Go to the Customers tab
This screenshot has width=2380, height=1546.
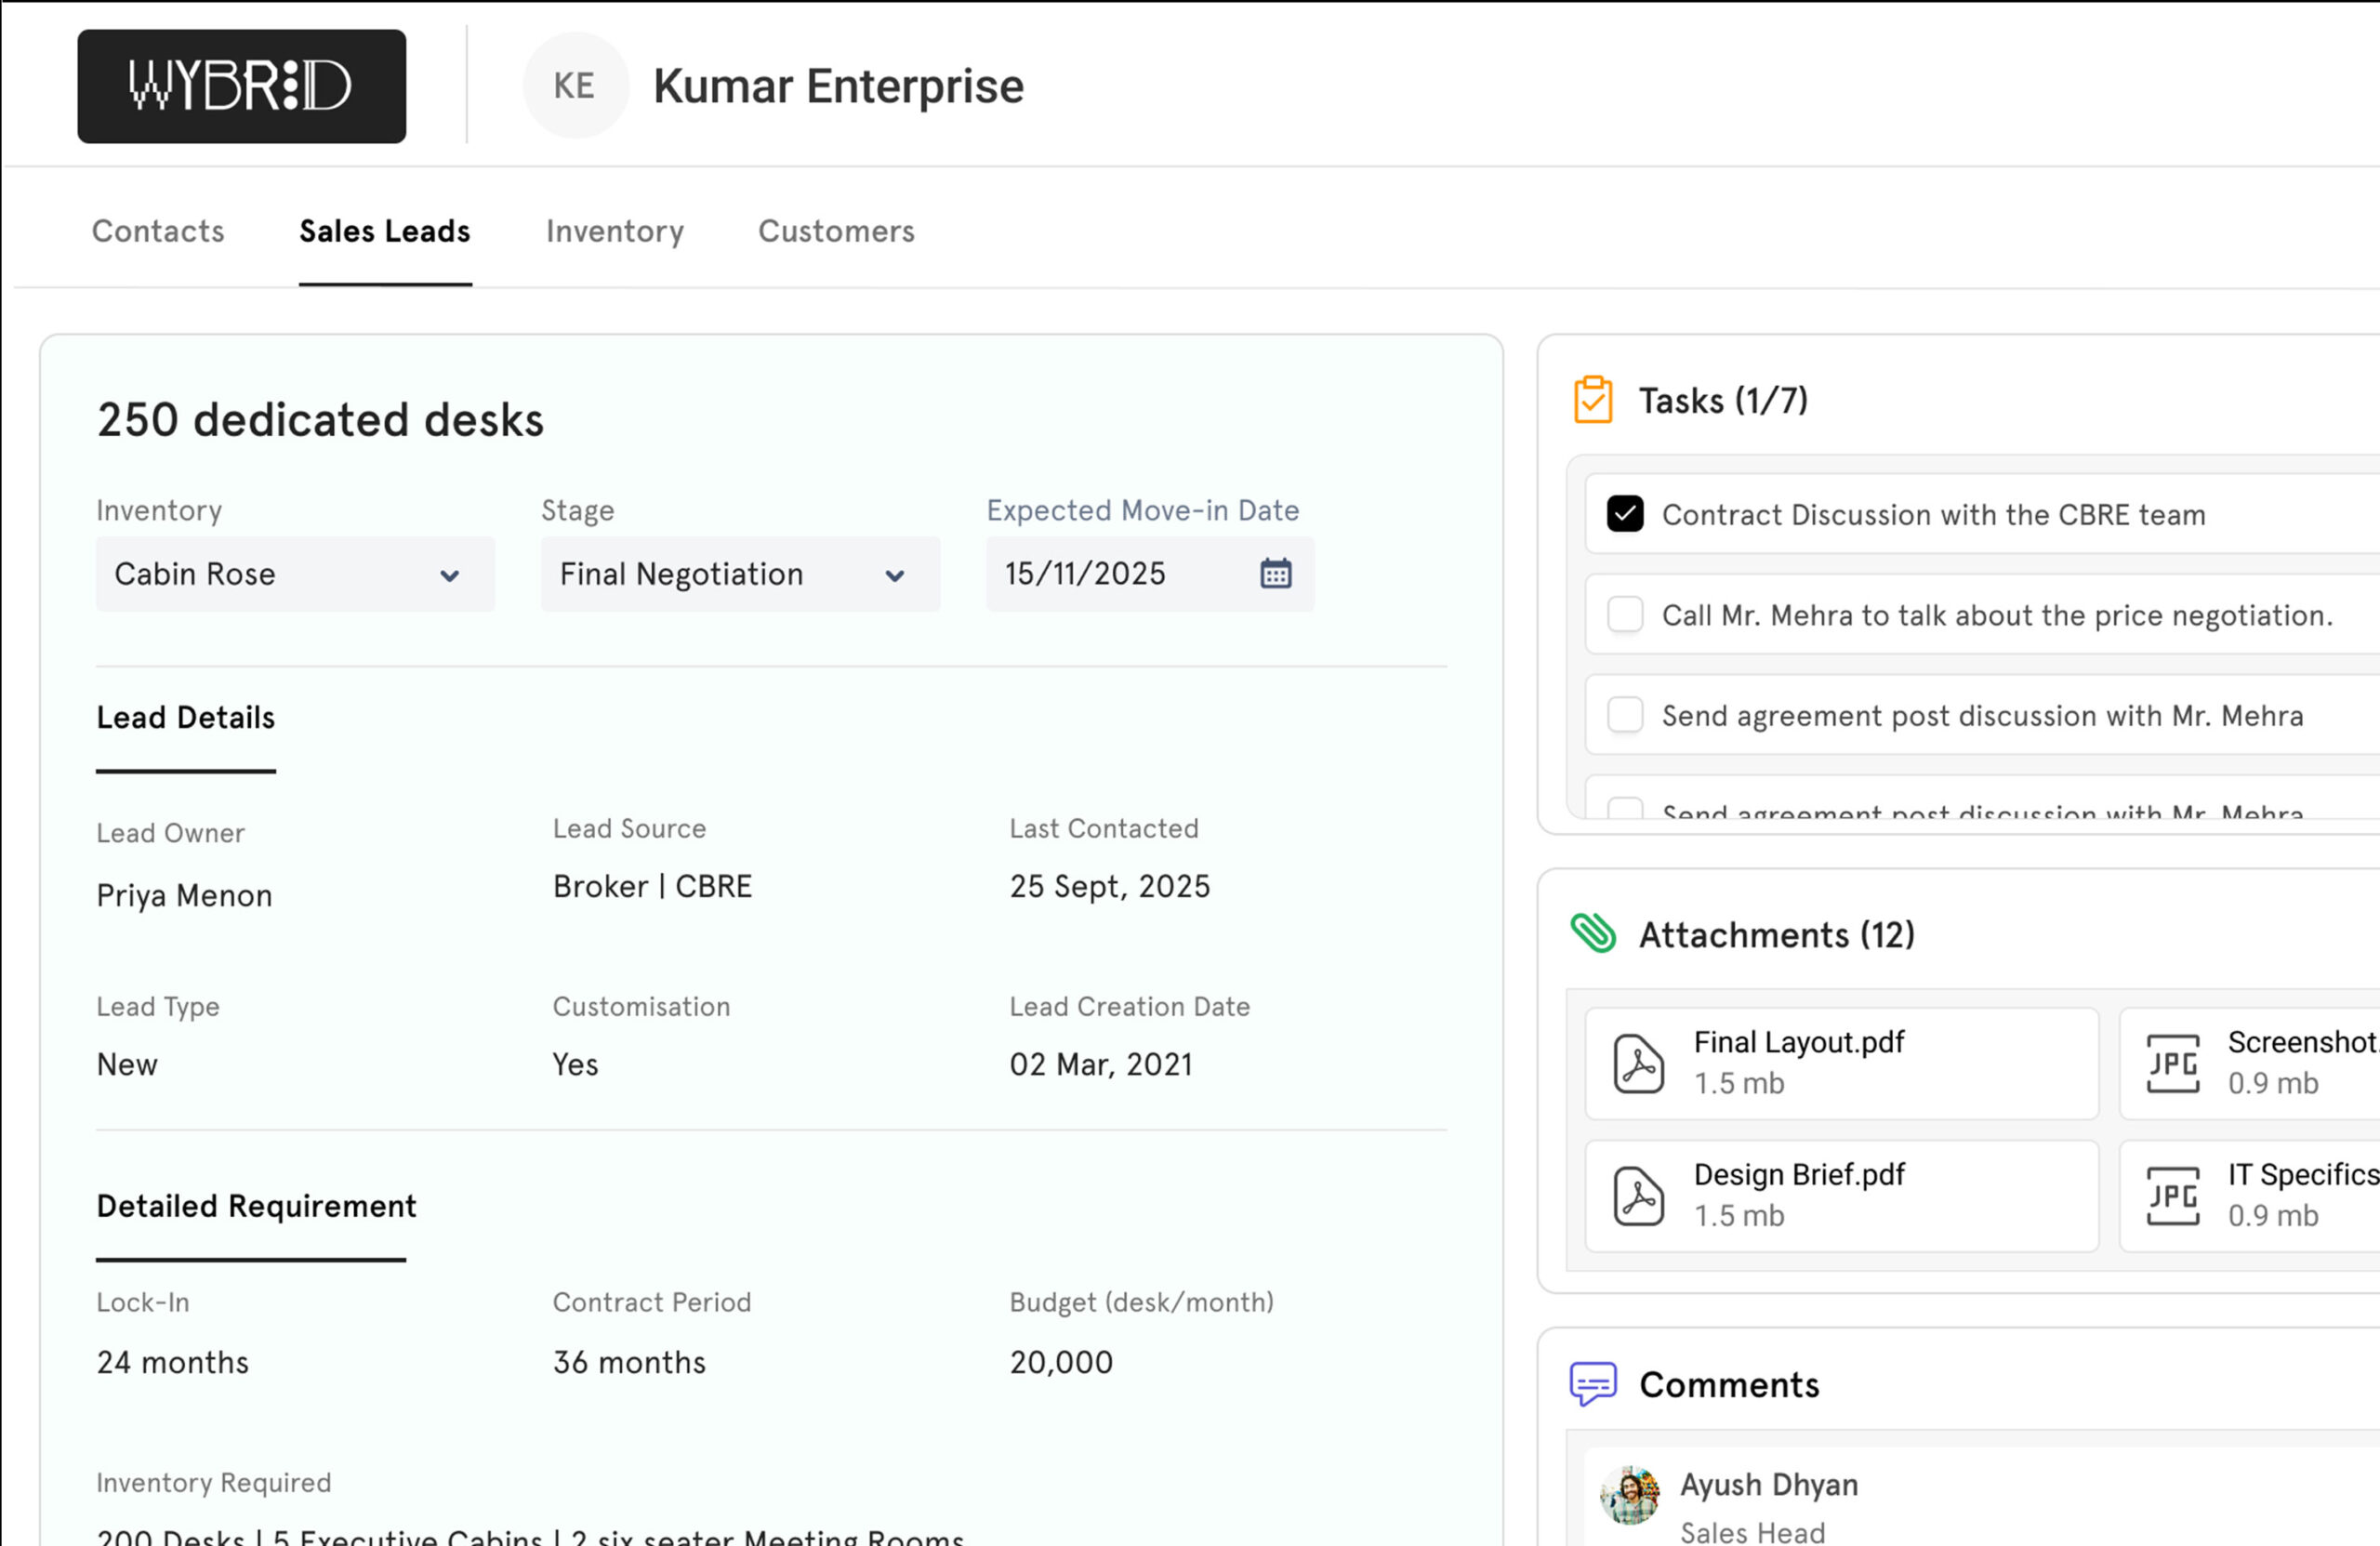(836, 231)
